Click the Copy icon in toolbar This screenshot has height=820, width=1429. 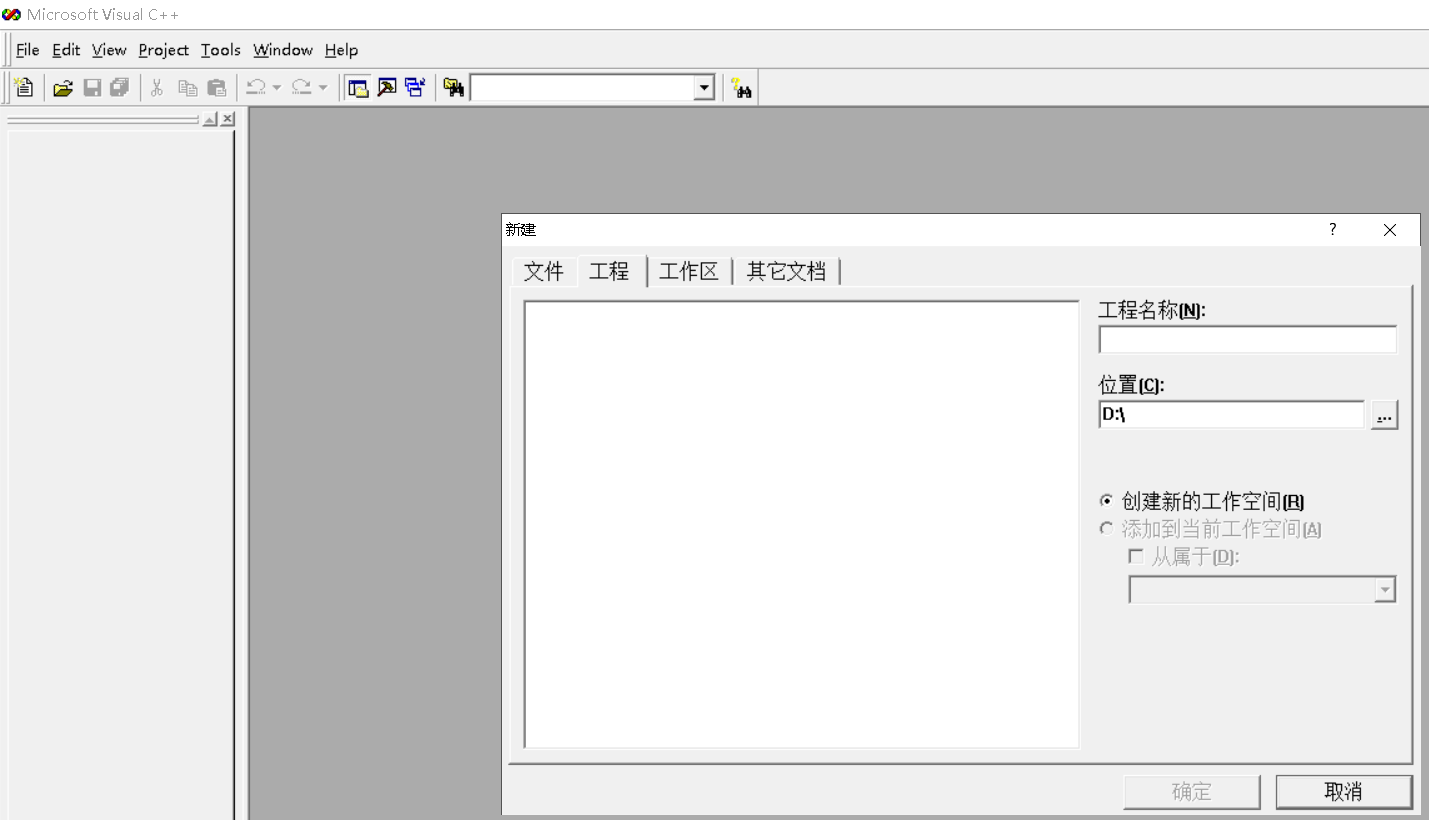(x=187, y=88)
